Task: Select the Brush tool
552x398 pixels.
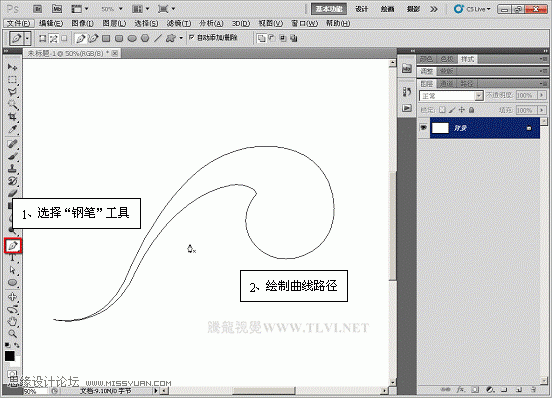Action: pos(13,156)
